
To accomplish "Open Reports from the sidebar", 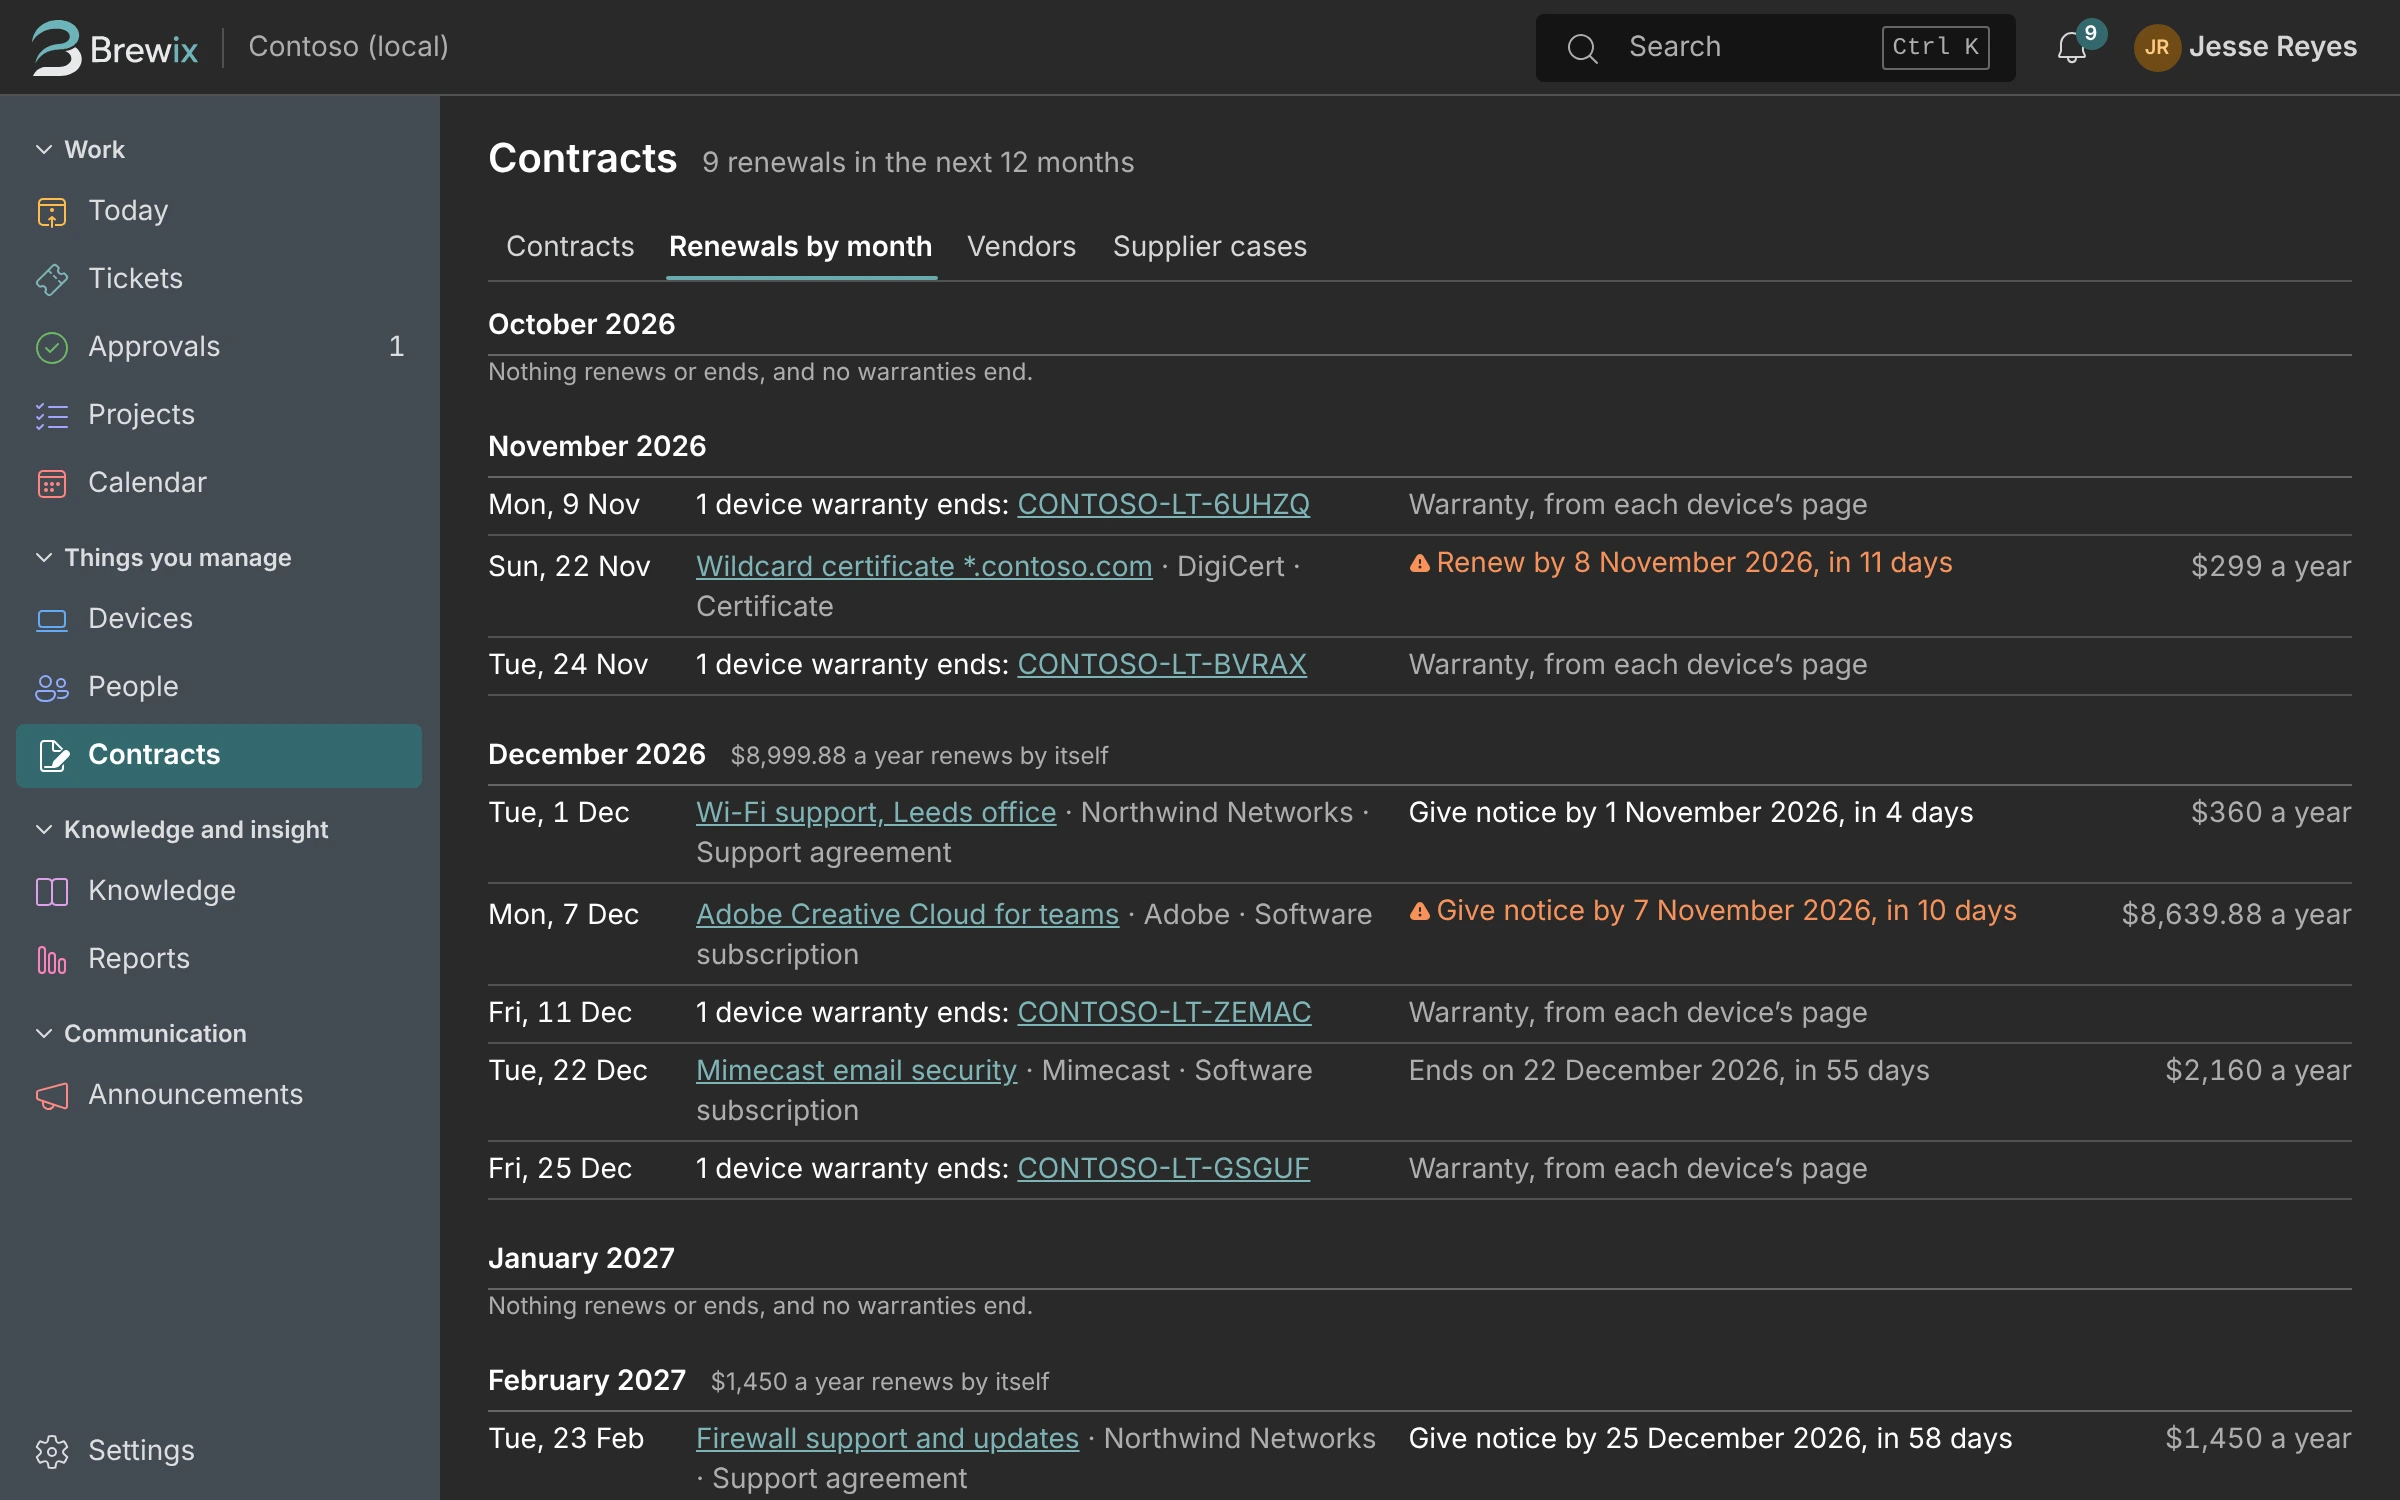I will 219,959.
